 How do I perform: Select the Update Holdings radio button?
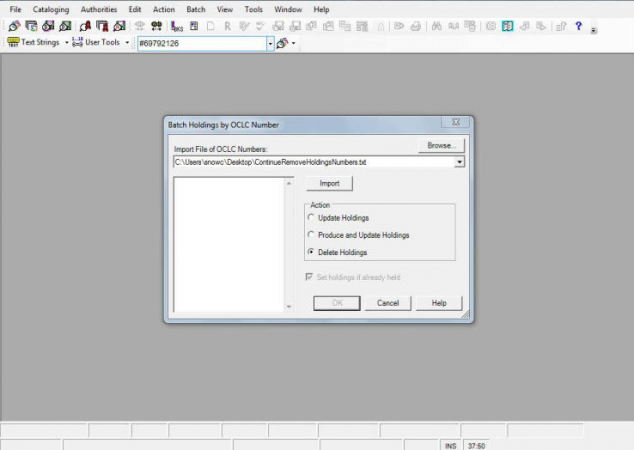[311, 218]
